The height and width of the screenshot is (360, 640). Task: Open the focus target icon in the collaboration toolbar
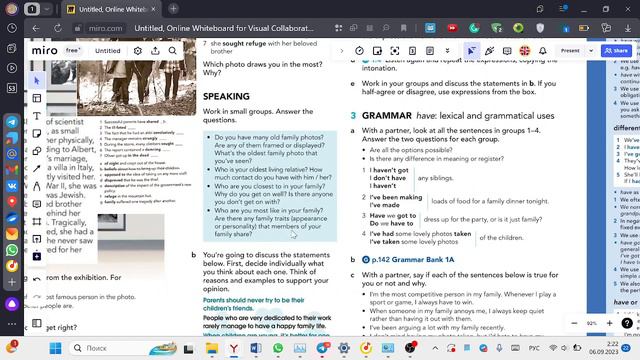pos(395,51)
